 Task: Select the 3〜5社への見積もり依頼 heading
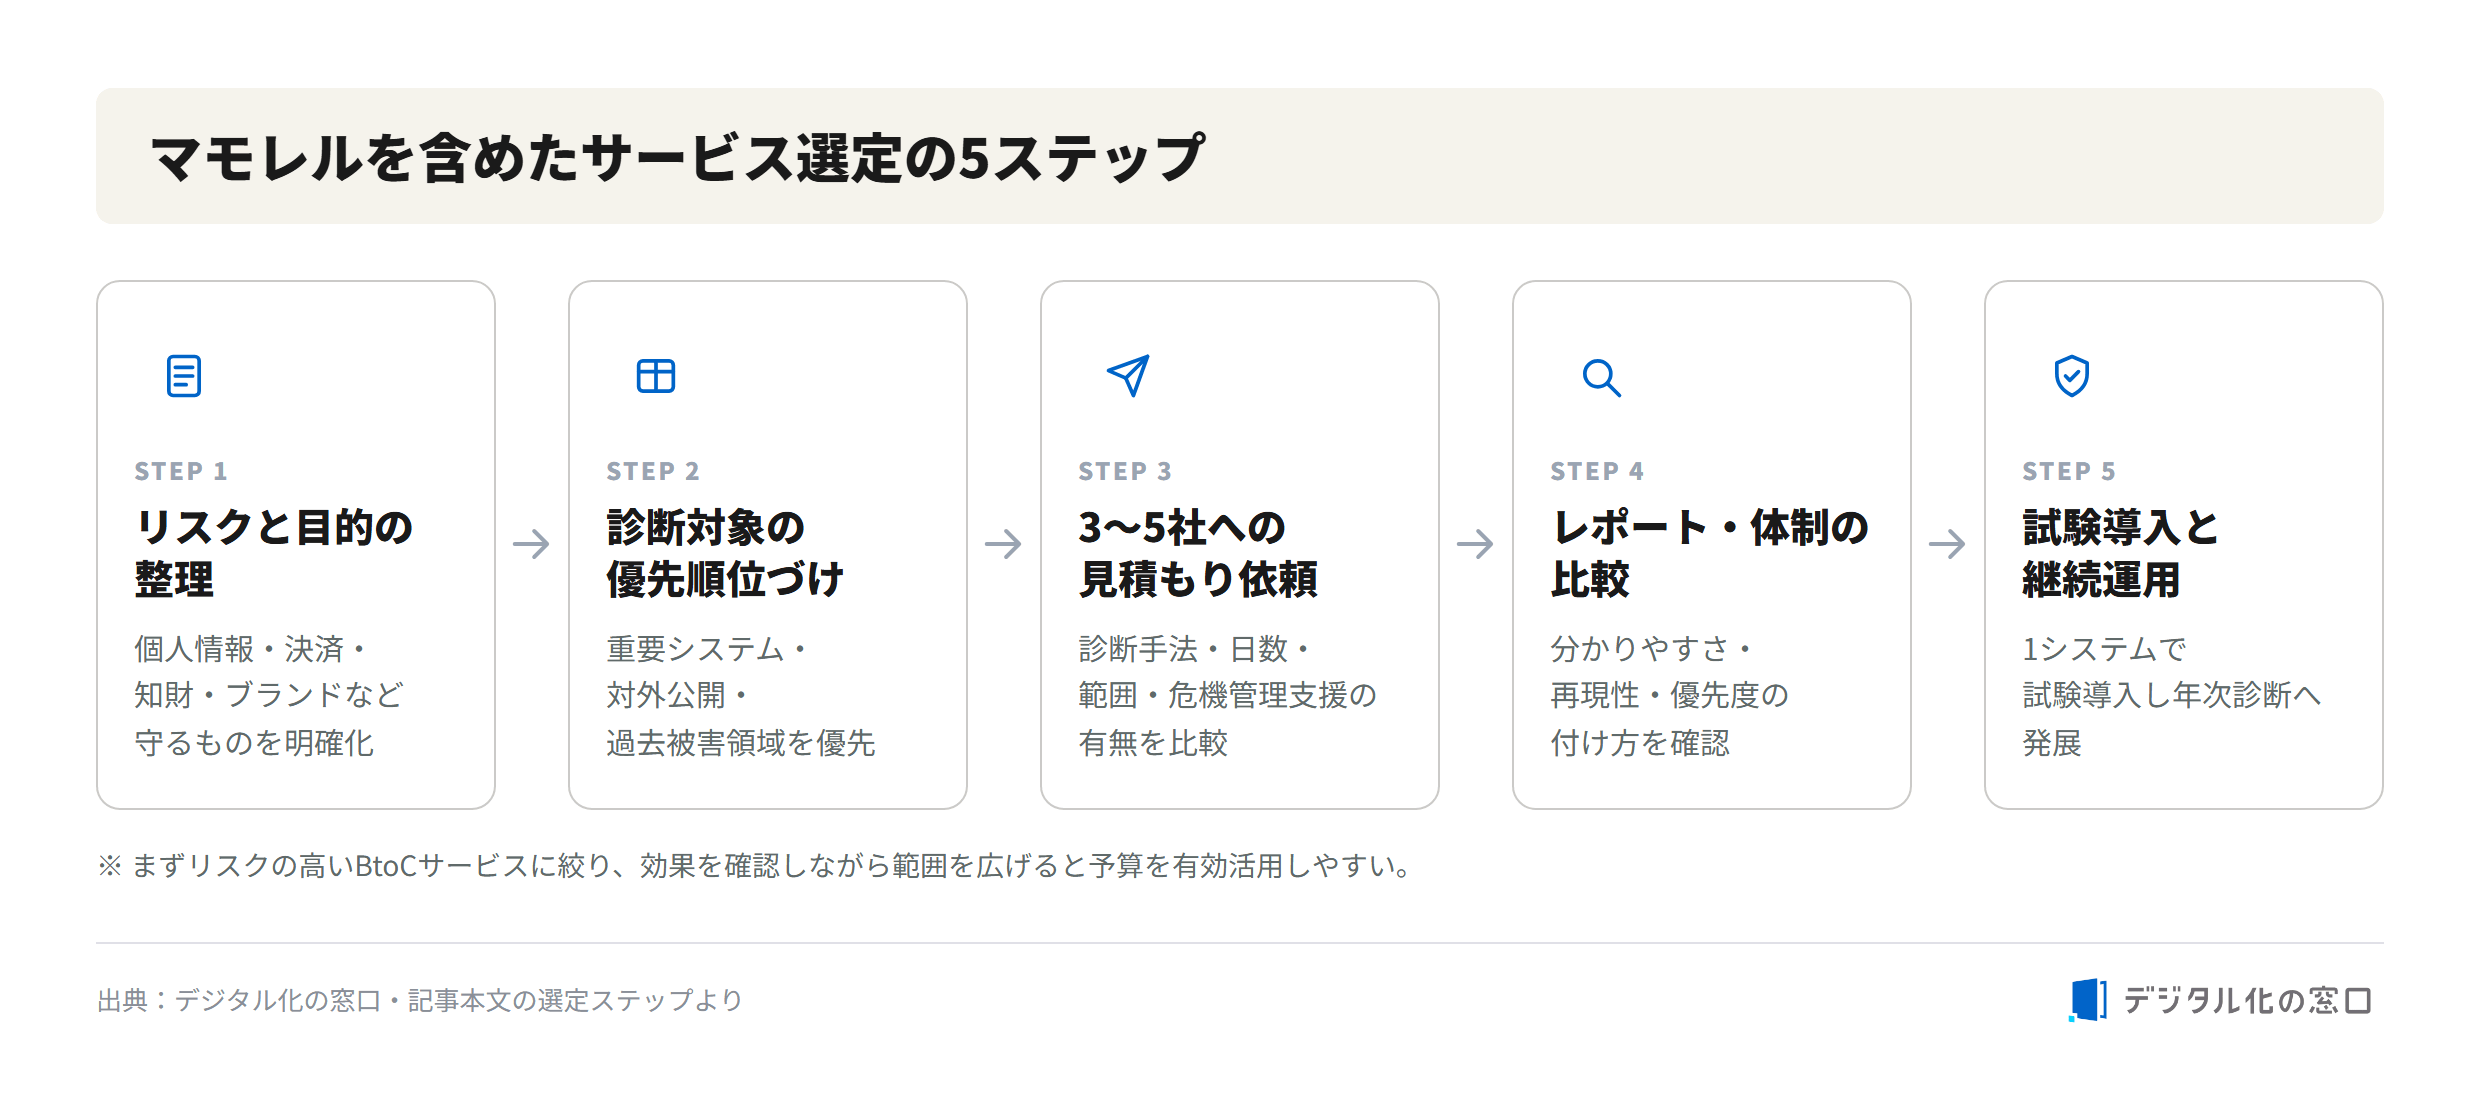[x=1198, y=553]
